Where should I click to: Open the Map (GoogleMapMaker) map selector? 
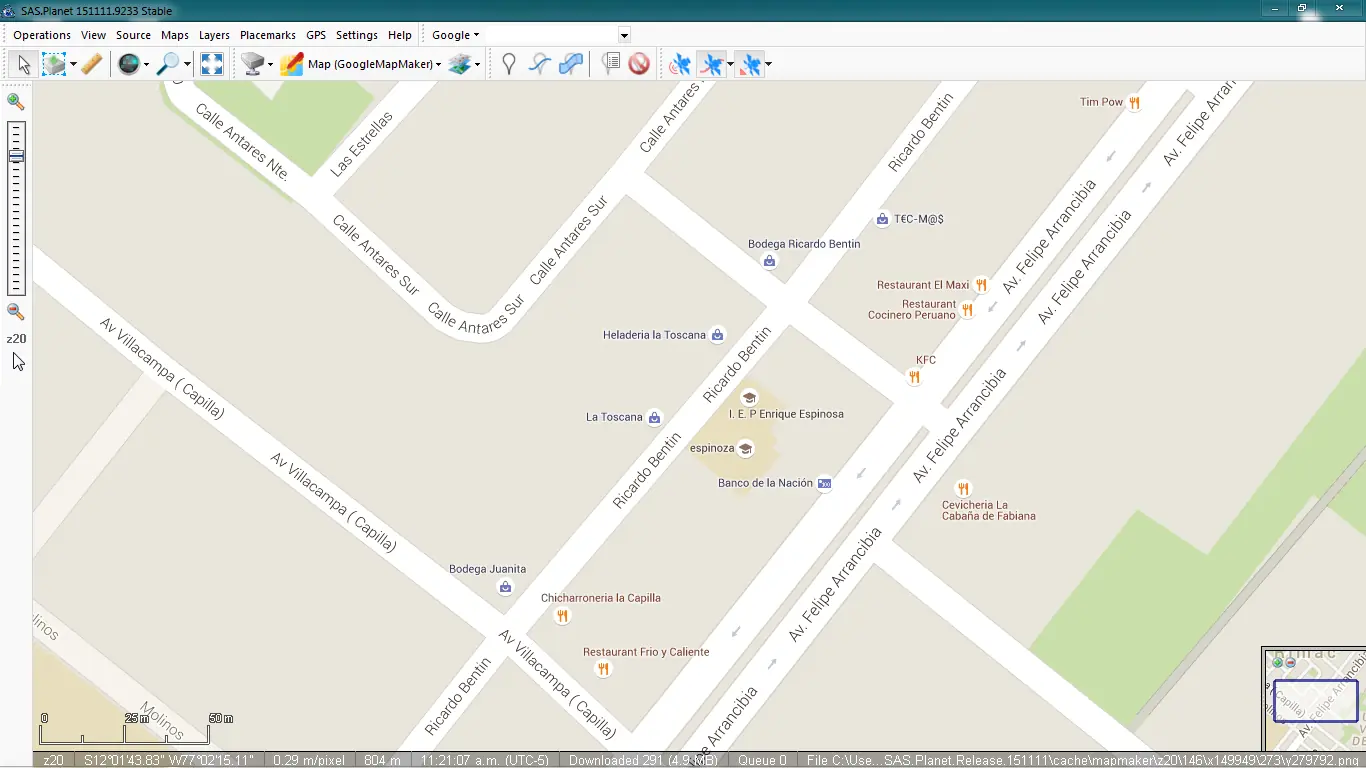[360, 64]
